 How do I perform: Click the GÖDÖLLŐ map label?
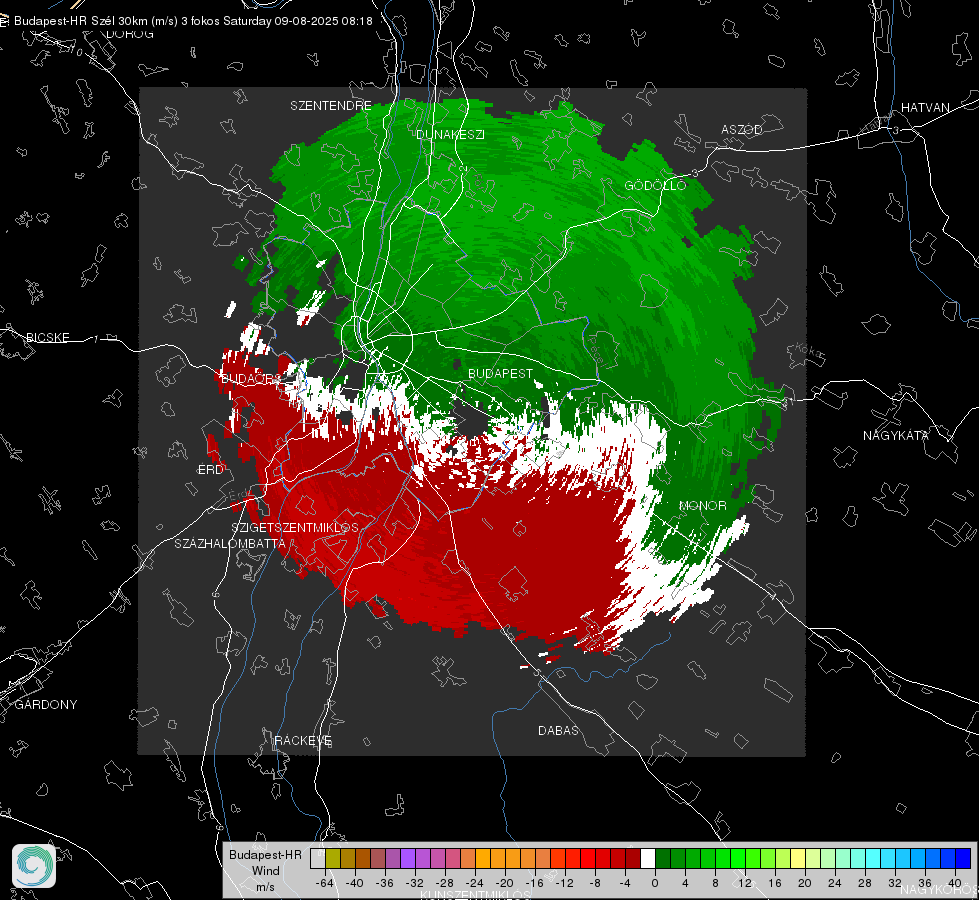tap(655, 185)
